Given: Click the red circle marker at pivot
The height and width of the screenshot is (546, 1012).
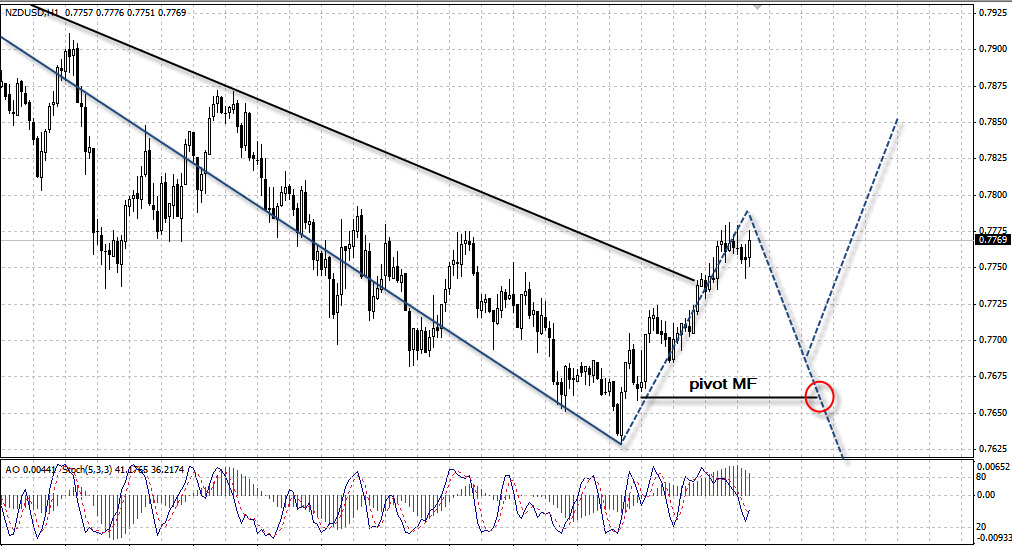Looking at the screenshot, I should point(819,395).
